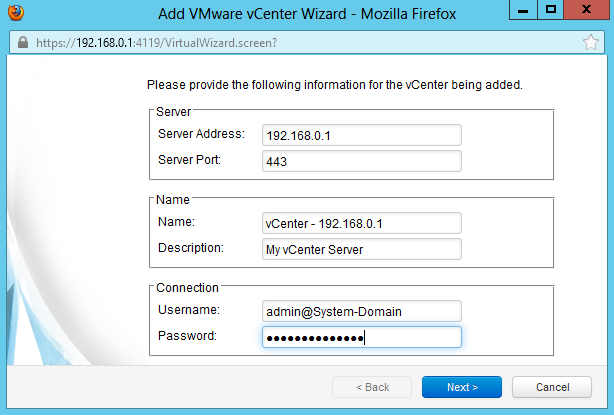Click the 'Username:' label

189,310
